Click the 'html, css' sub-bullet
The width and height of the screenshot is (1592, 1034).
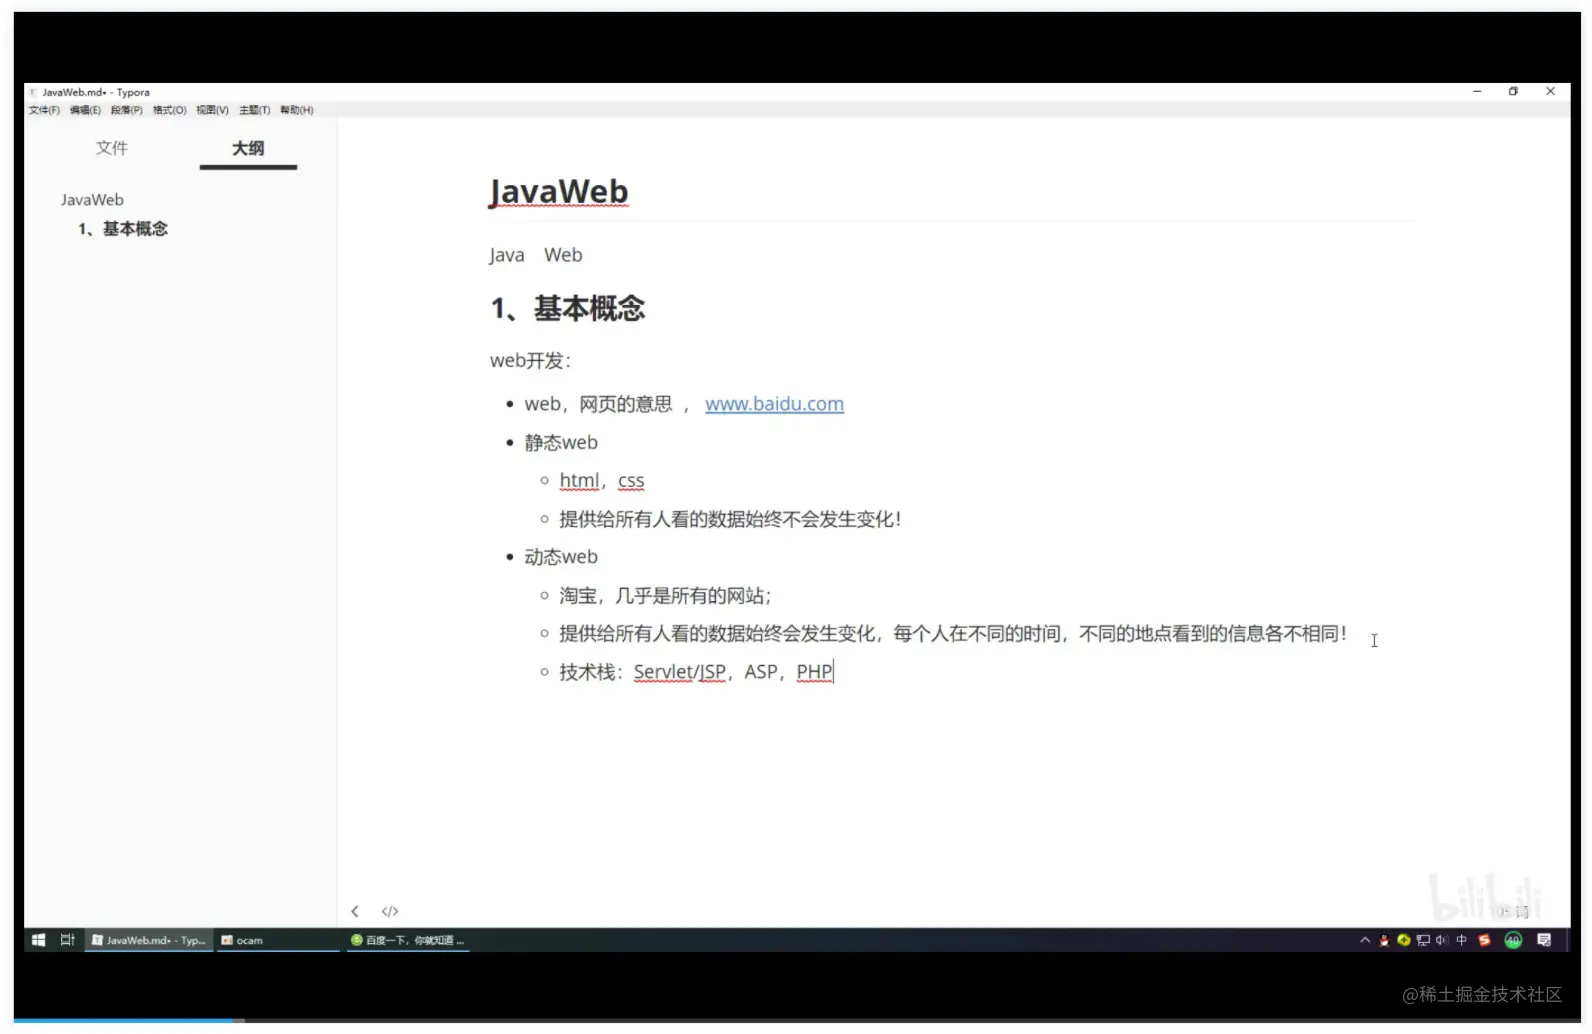click(602, 481)
